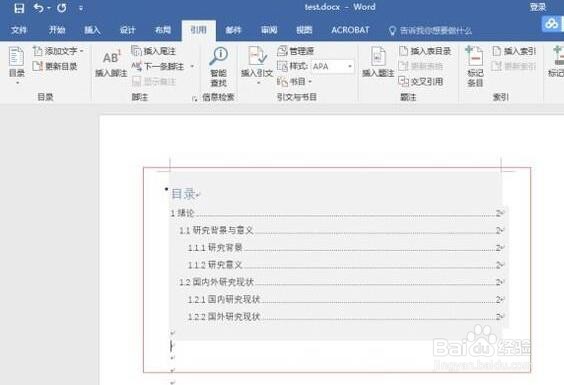
Task: Switch to the 插入 (Insert) tab
Action: 92,30
